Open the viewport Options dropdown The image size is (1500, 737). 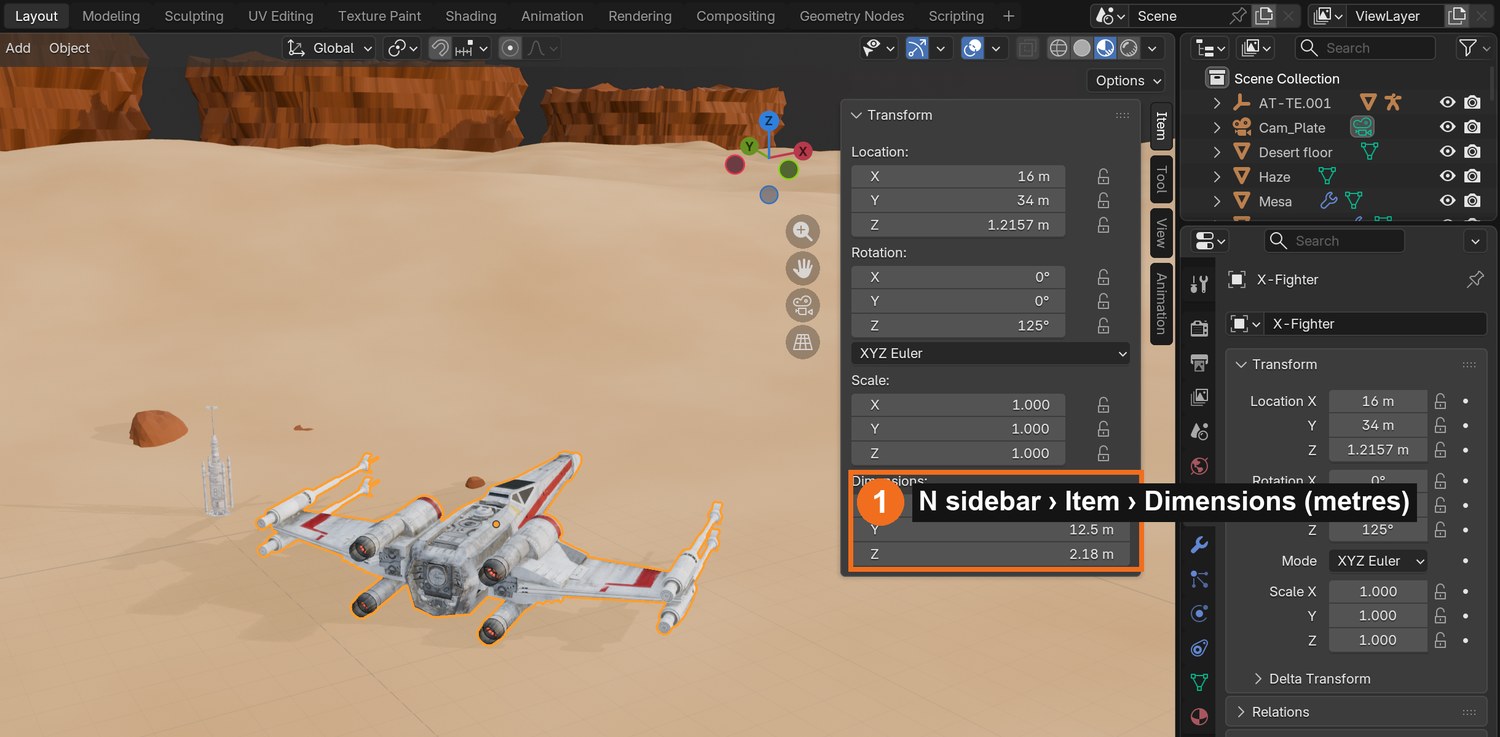(1128, 81)
